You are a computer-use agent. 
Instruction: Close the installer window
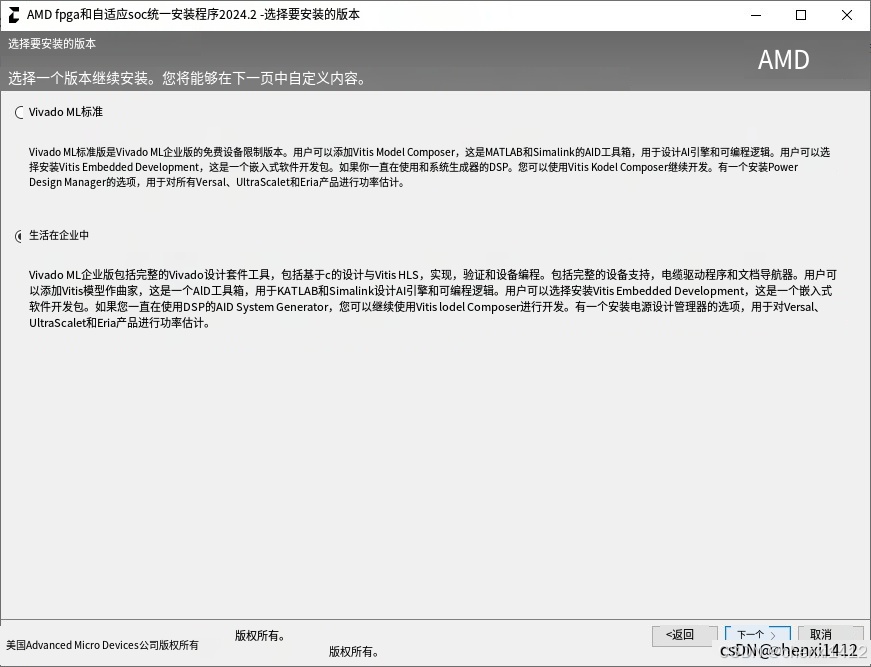(847, 15)
